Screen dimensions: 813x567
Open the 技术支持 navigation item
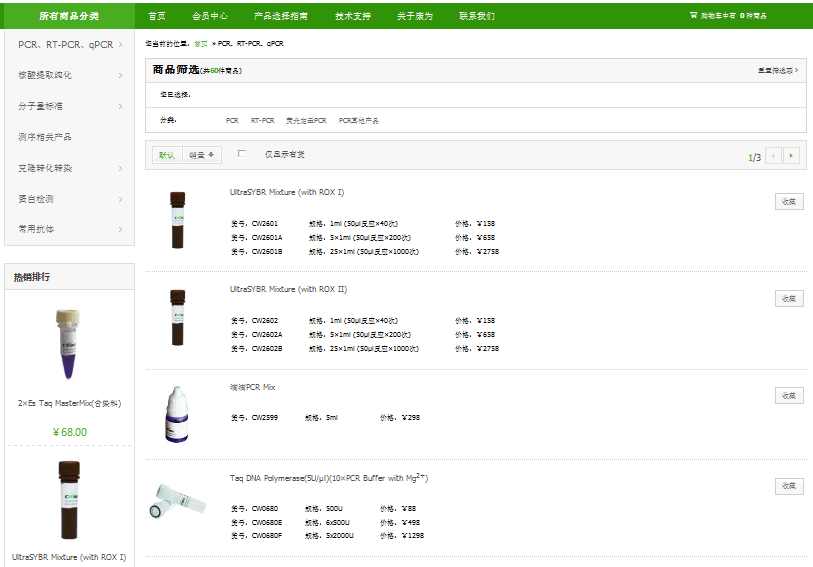tap(353, 16)
